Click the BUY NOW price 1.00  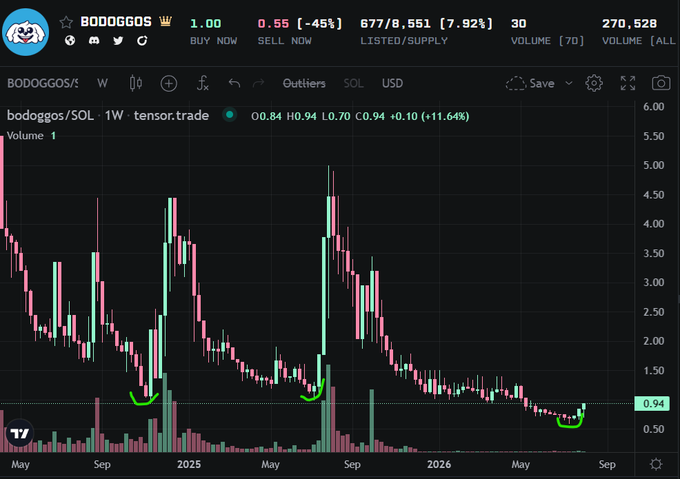click(206, 23)
